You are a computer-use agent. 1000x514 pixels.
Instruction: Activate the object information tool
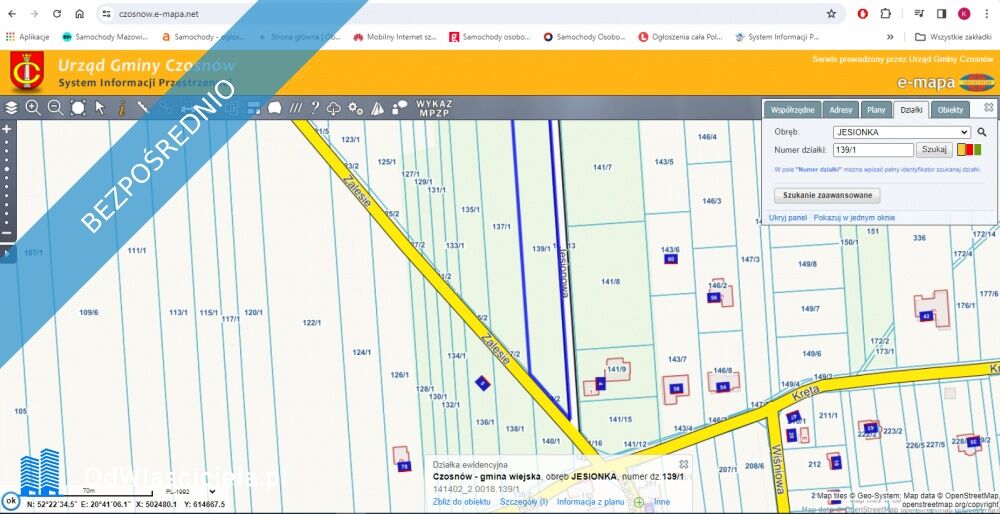(122, 107)
